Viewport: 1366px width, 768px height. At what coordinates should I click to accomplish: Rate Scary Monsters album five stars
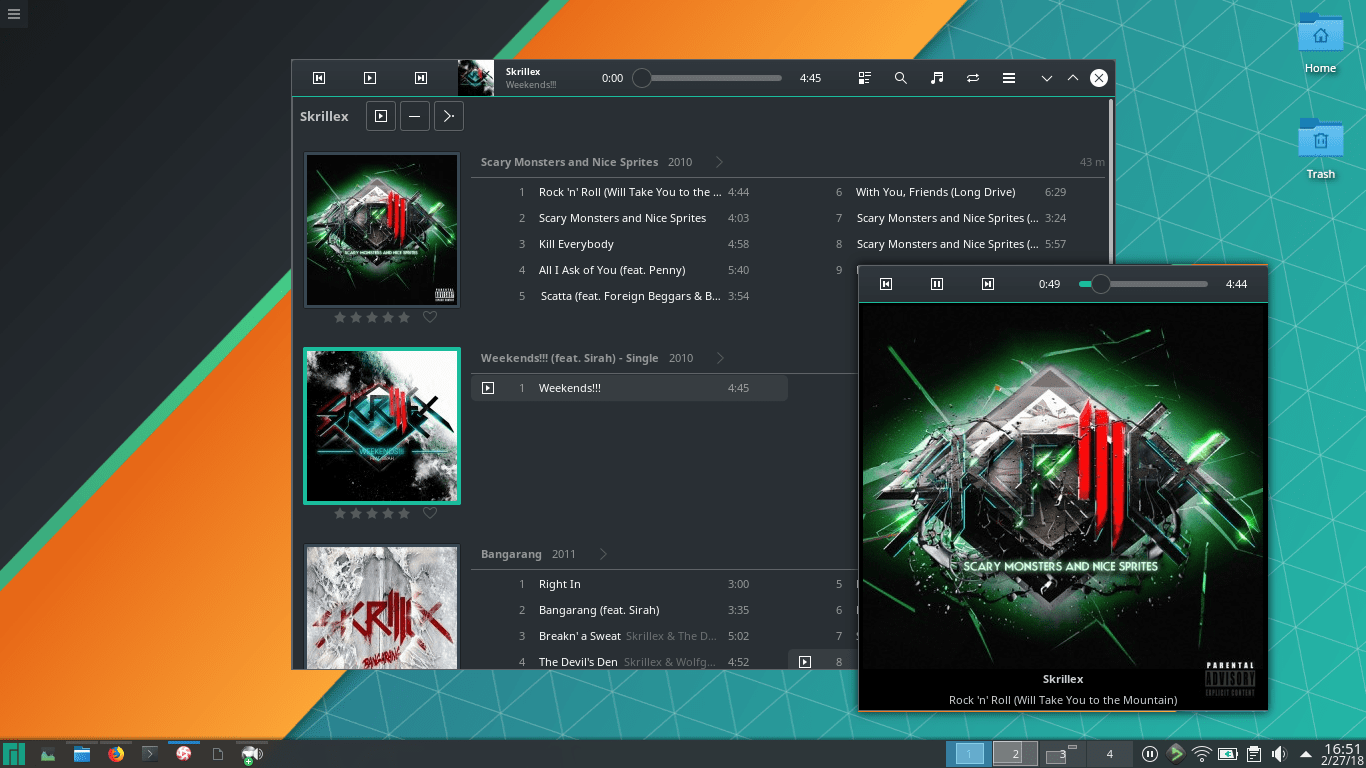tap(404, 317)
